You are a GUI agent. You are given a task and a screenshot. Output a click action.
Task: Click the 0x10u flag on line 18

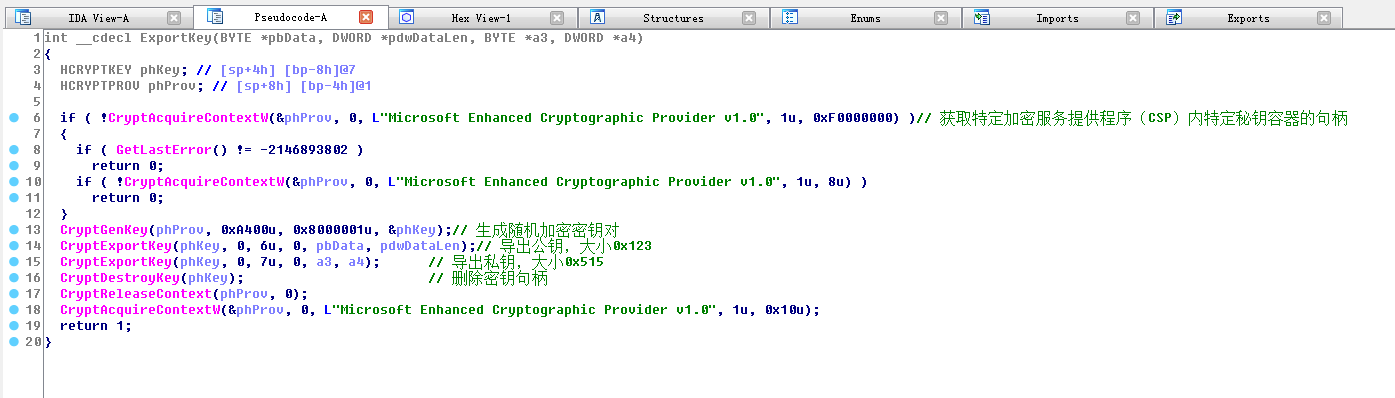click(788, 310)
